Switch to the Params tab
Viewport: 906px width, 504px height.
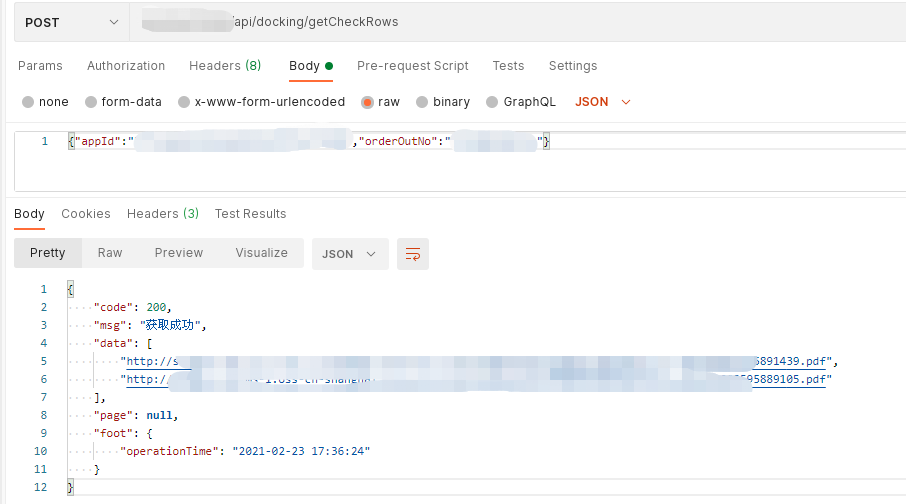40,66
